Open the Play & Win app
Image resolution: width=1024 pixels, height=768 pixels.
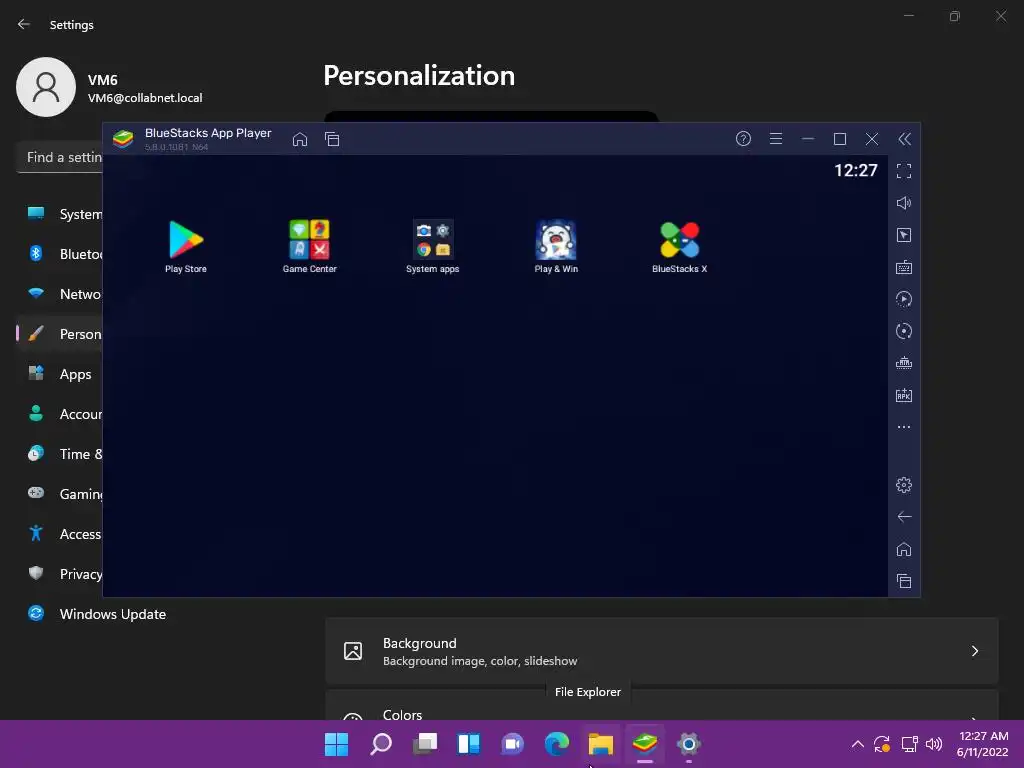[x=556, y=246]
